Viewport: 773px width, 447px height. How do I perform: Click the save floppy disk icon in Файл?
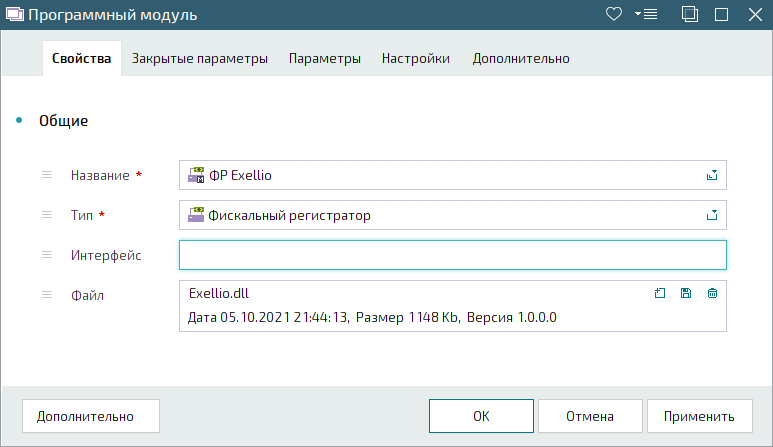point(685,293)
